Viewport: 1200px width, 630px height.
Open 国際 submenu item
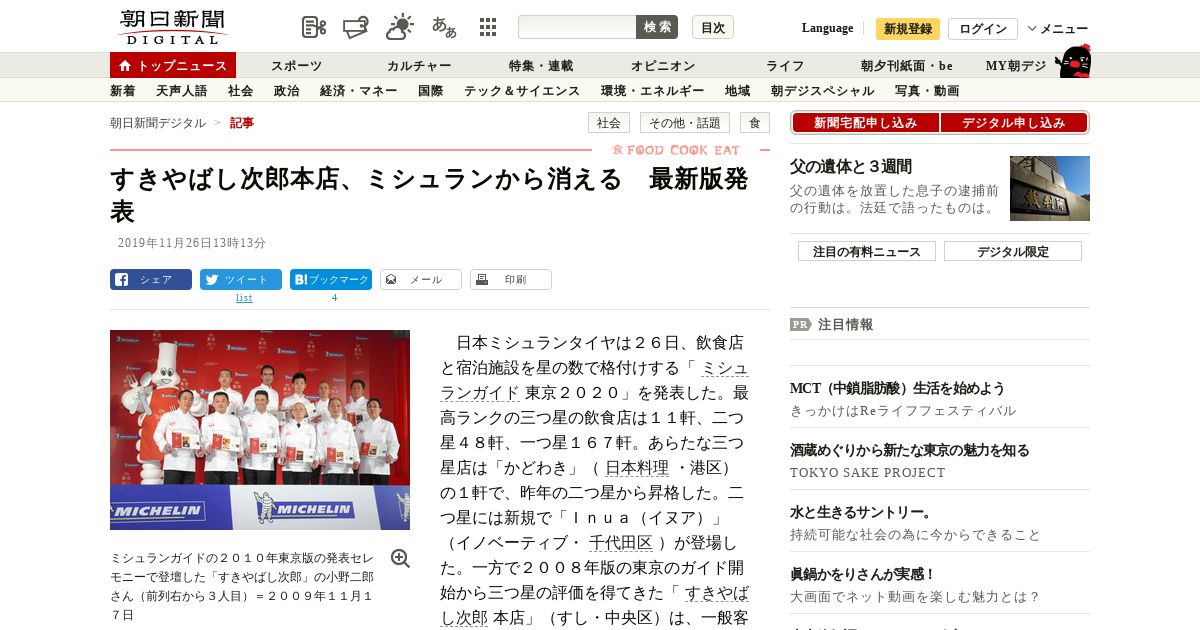[431, 91]
